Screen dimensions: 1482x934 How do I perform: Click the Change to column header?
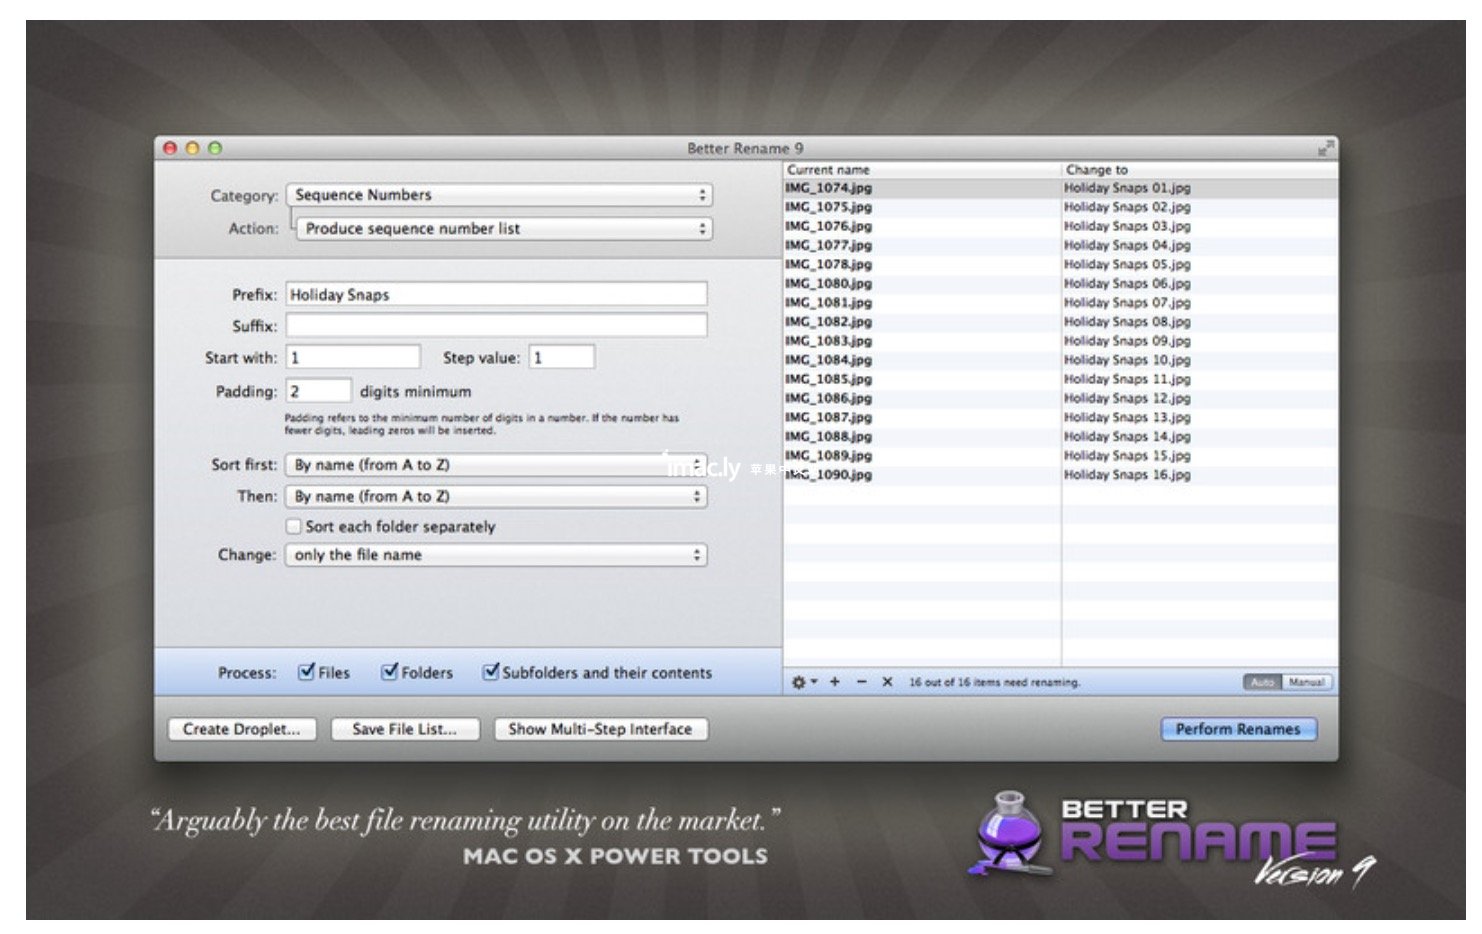[1200, 170]
